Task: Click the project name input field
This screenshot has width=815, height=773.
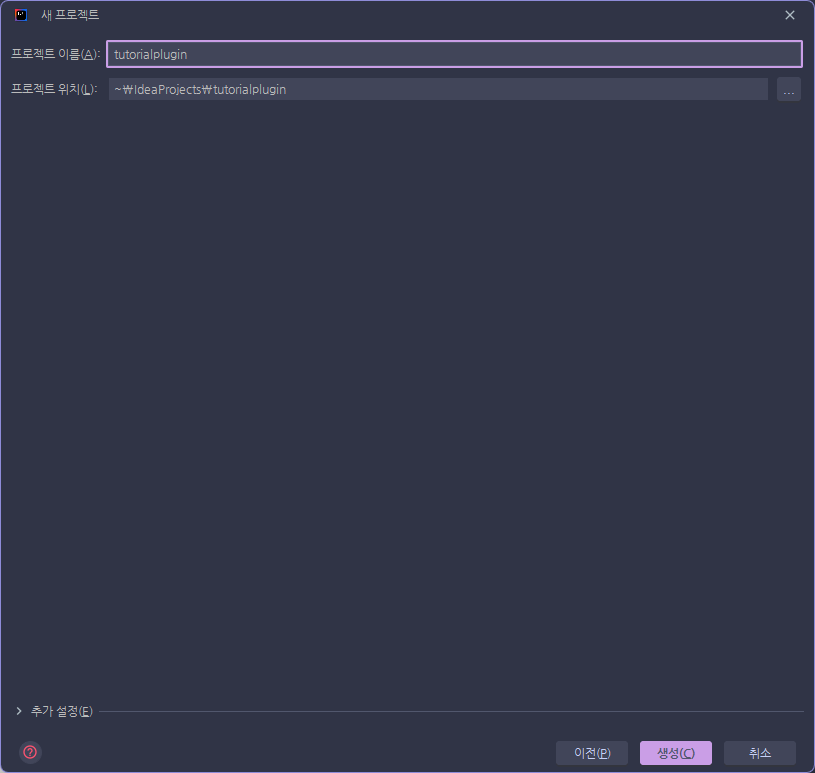Action: pyautogui.click(x=454, y=54)
